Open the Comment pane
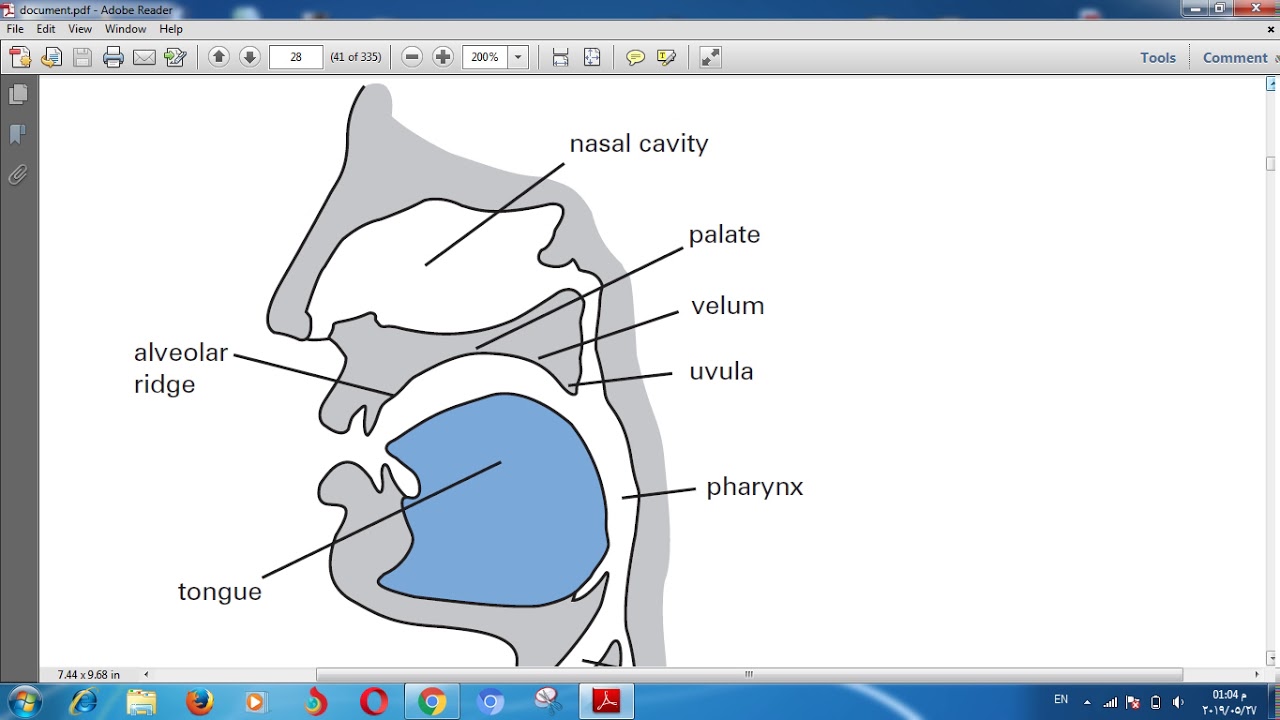This screenshot has width=1280, height=720. pos(1235,57)
